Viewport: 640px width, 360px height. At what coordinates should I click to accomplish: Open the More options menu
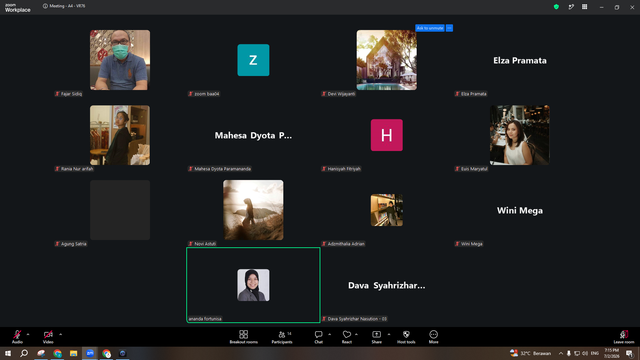tap(433, 337)
